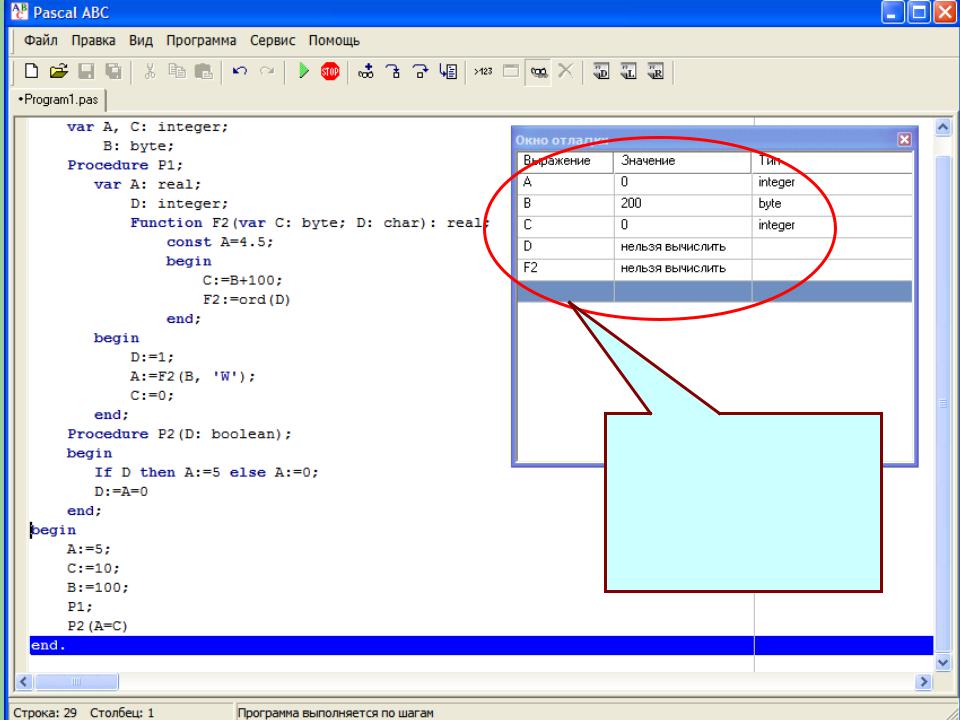Create a new file with the toolbar icon
Viewport: 960px width, 720px height.
pos(31,72)
